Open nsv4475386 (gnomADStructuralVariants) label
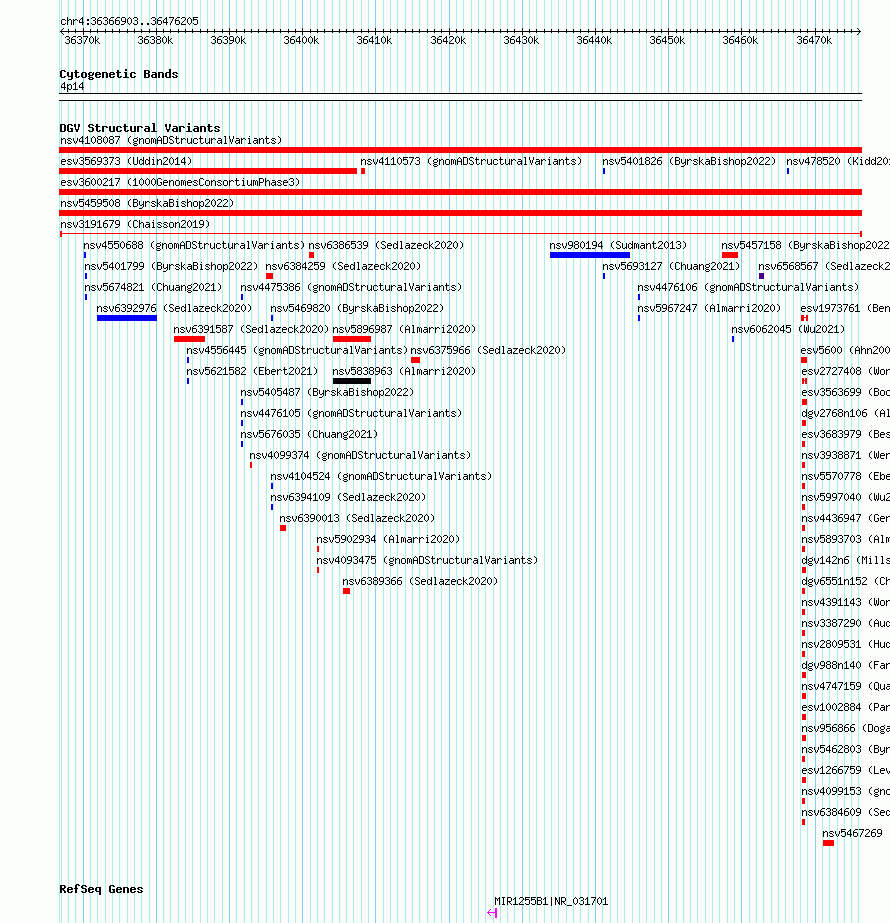The height and width of the screenshot is (923, 890). click(351, 287)
